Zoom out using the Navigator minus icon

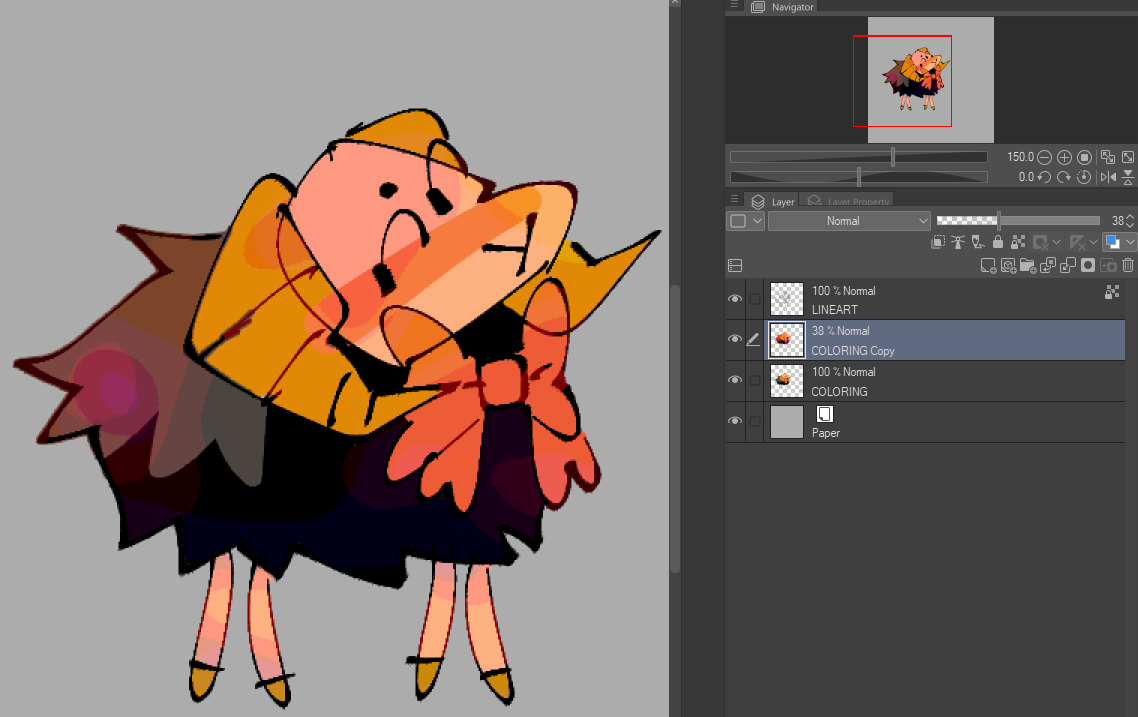click(1044, 157)
